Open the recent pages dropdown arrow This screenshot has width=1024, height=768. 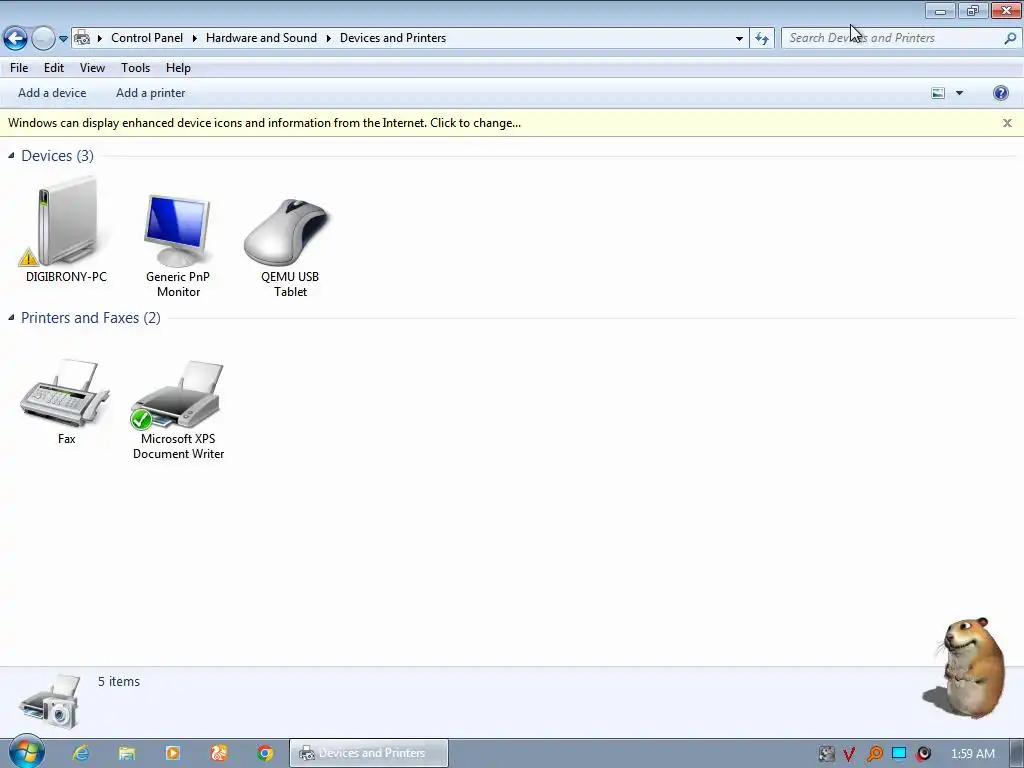coord(63,39)
